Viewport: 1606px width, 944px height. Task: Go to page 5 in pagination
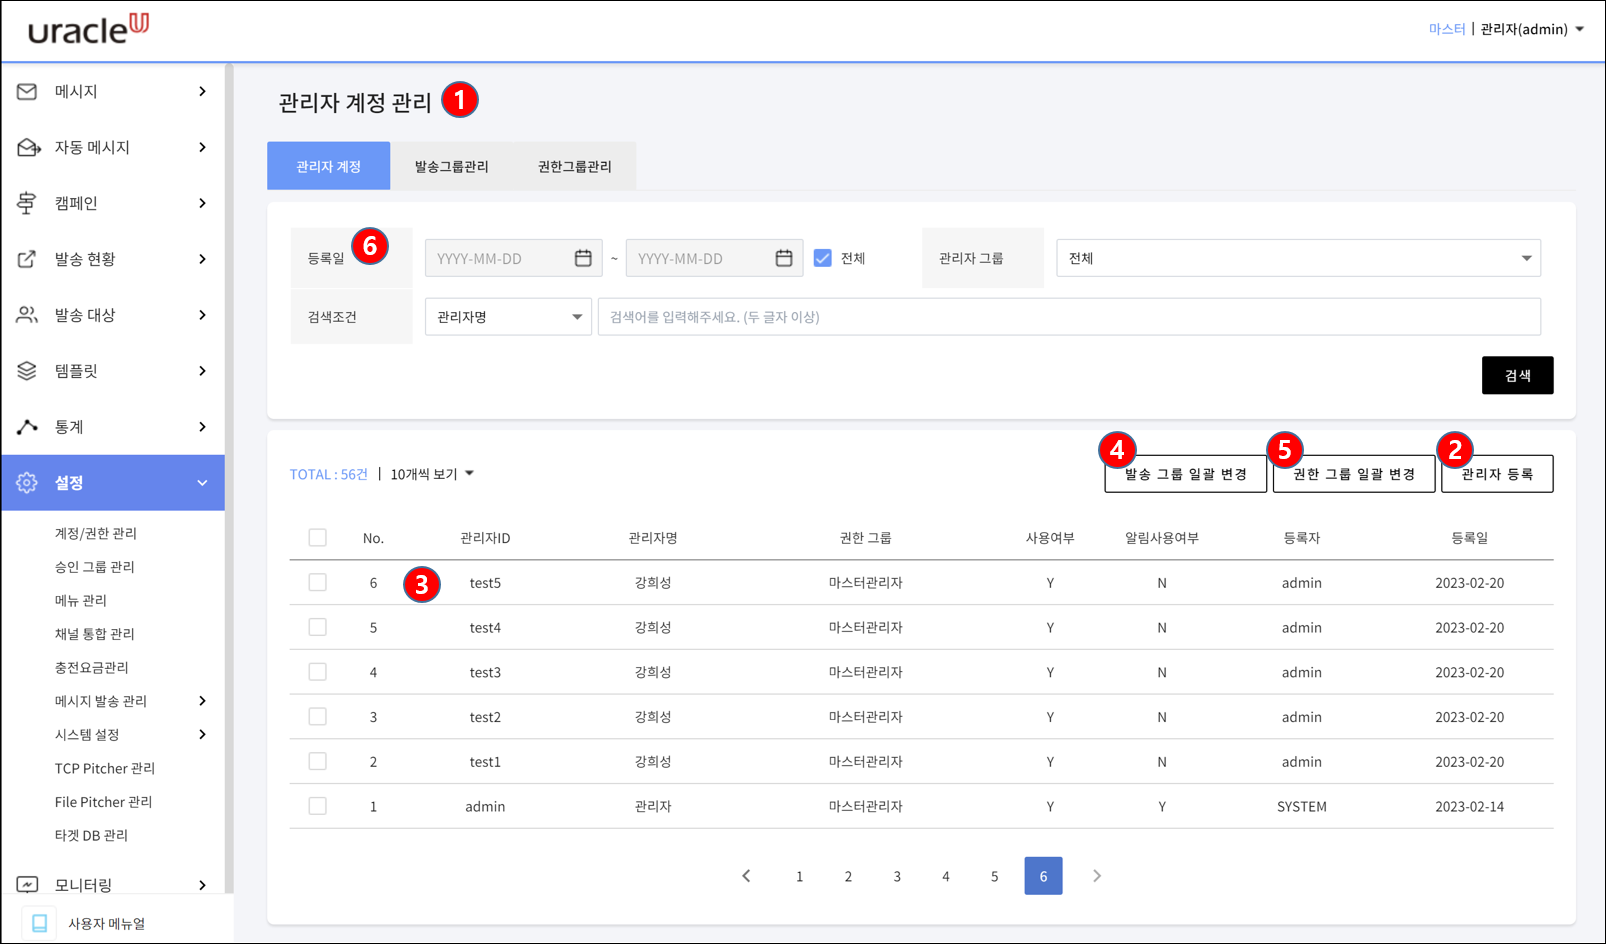point(994,876)
